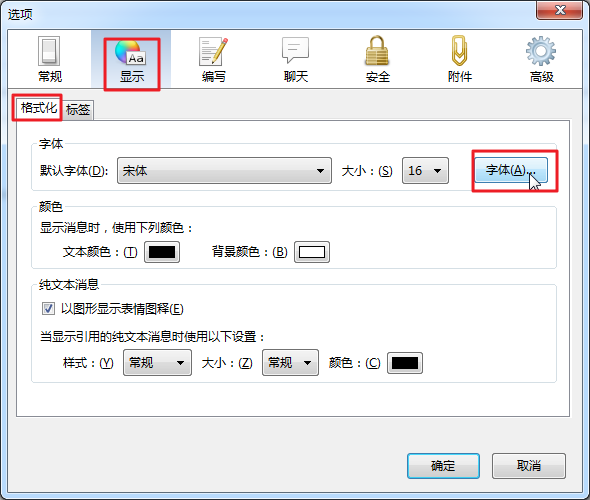Open the 编写 compose pencil icon
This screenshot has height=500, width=590.
point(213,59)
